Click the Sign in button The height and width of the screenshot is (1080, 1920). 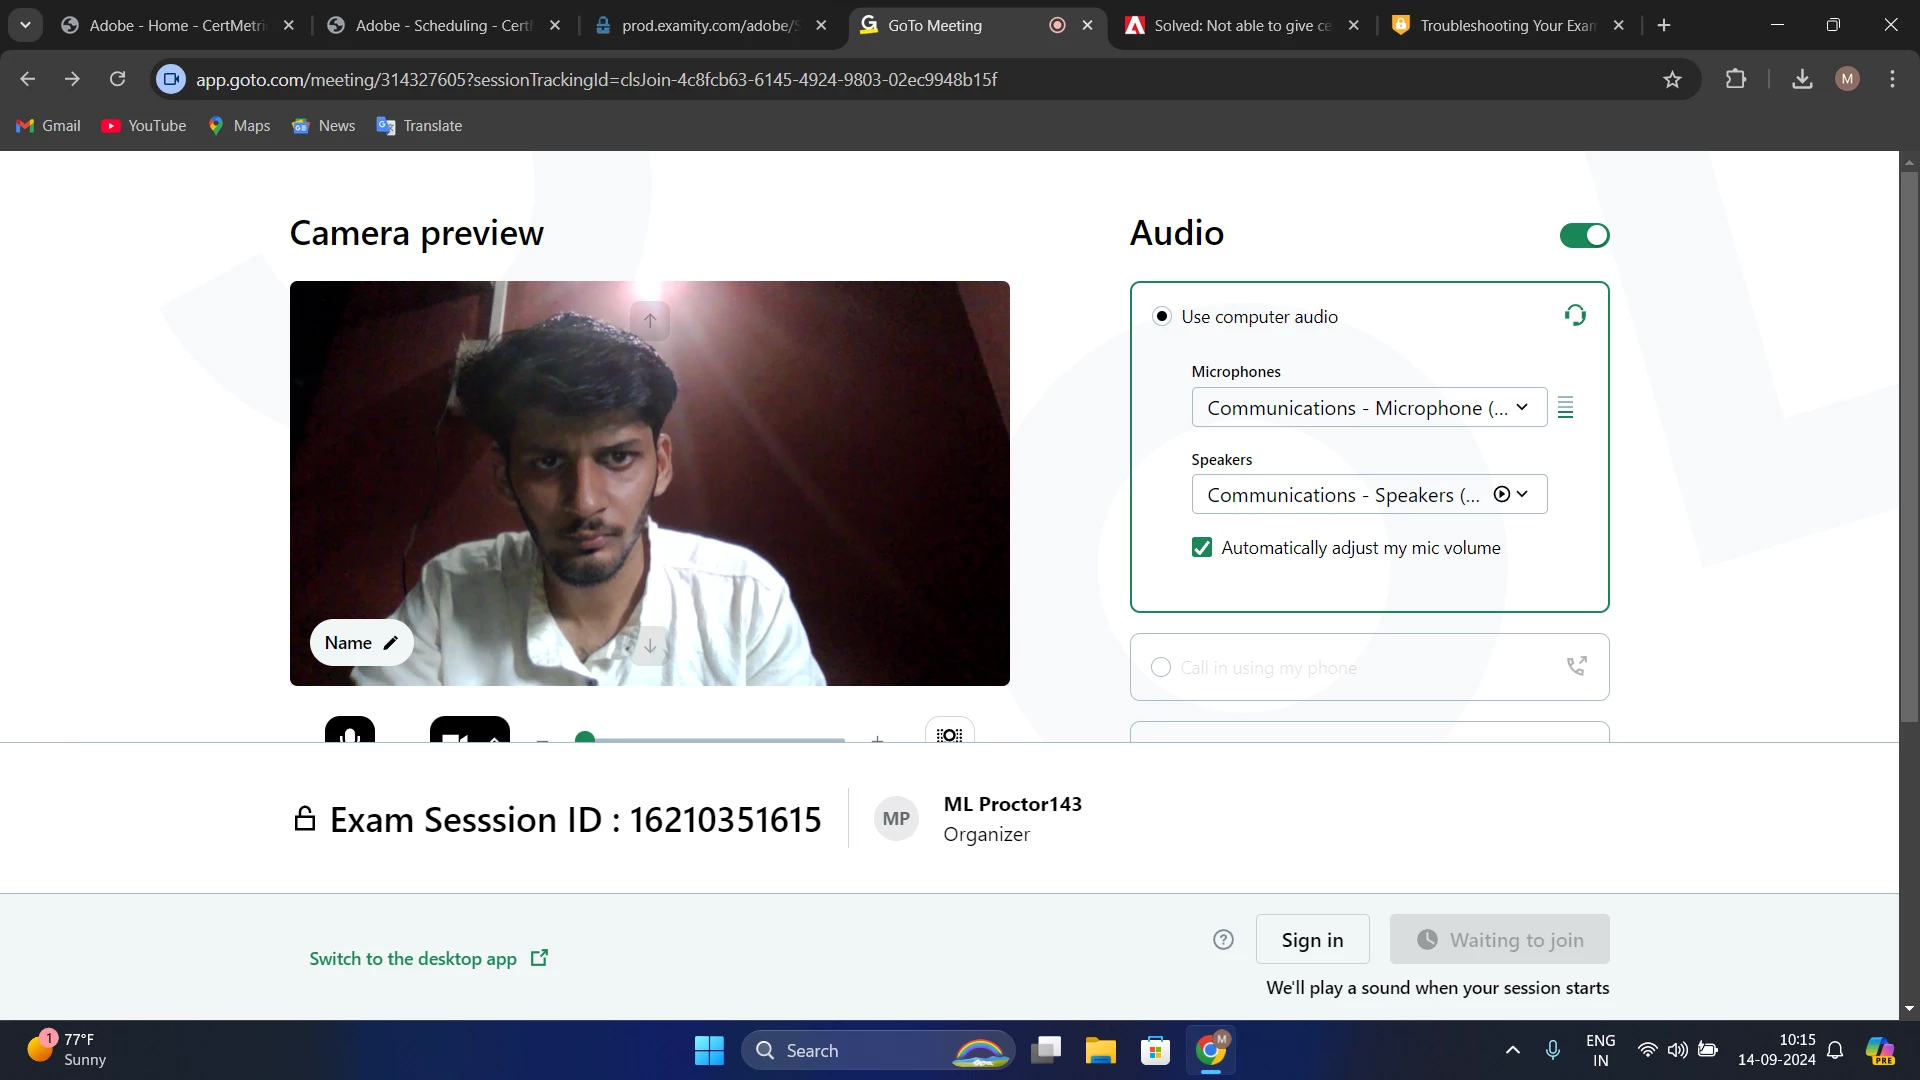coord(1312,939)
